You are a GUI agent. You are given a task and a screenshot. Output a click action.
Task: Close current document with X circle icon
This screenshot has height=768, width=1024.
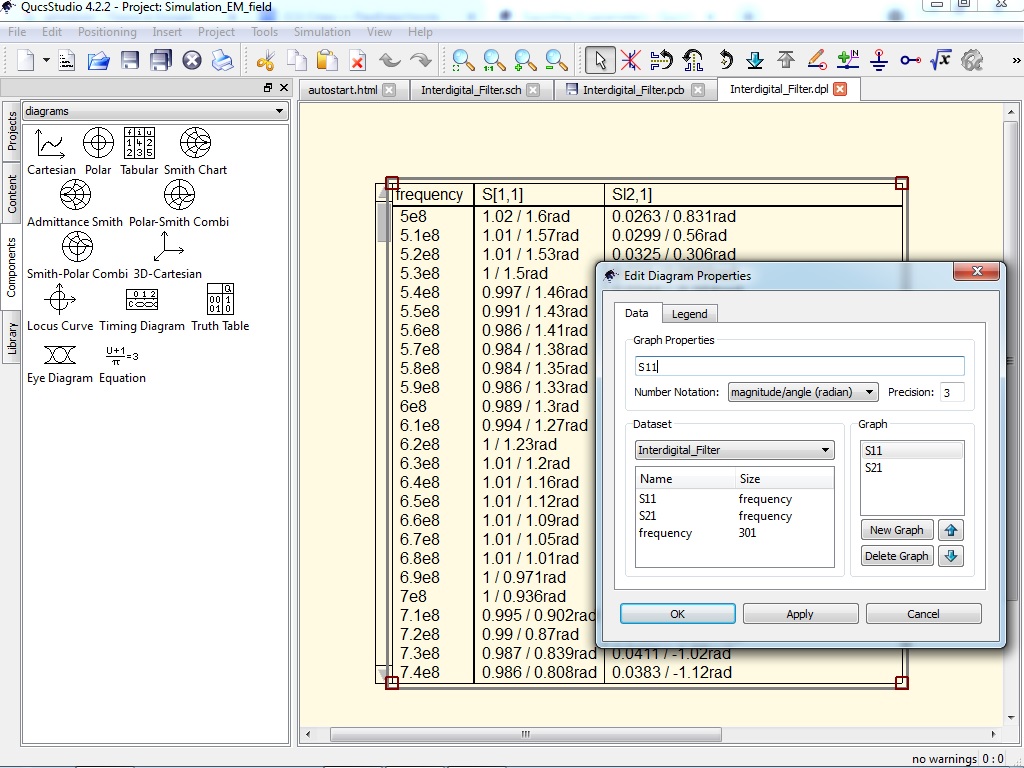[191, 61]
